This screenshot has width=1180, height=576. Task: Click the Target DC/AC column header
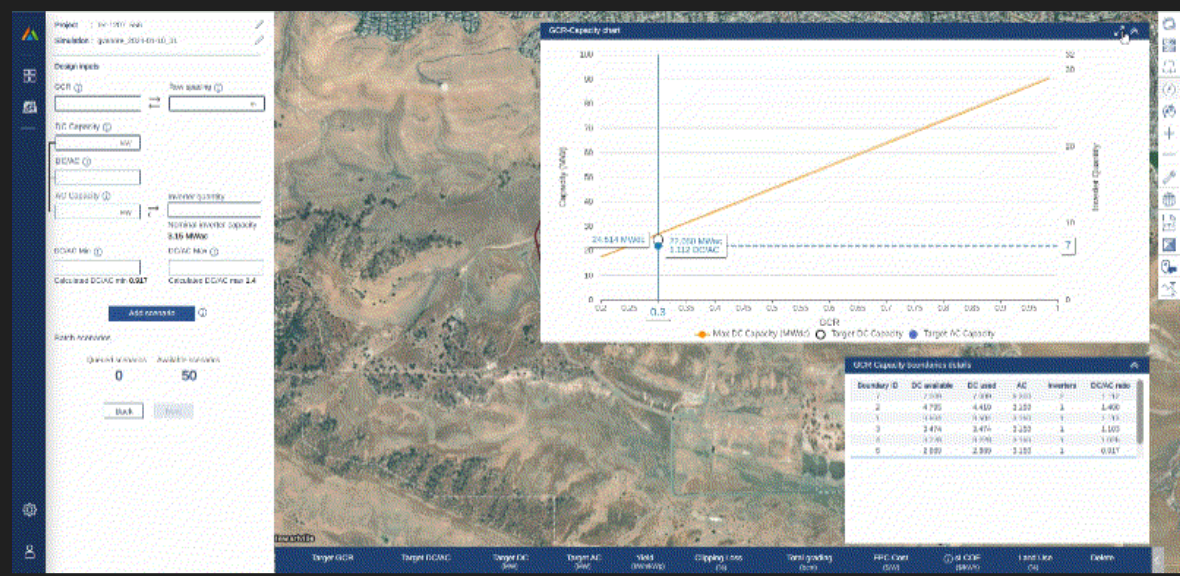(x=425, y=559)
